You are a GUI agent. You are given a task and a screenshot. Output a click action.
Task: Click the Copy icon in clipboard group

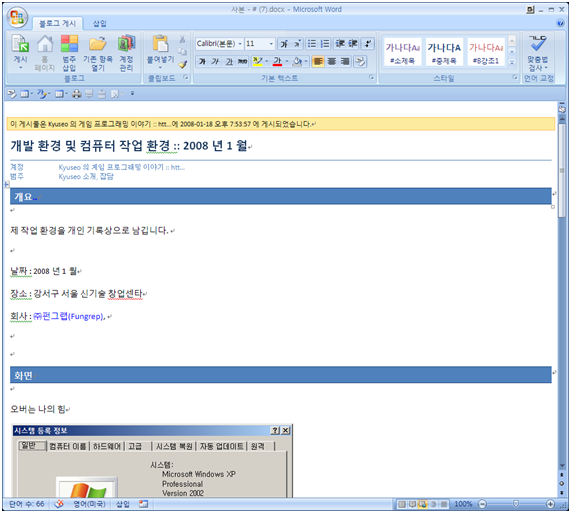click(182, 52)
